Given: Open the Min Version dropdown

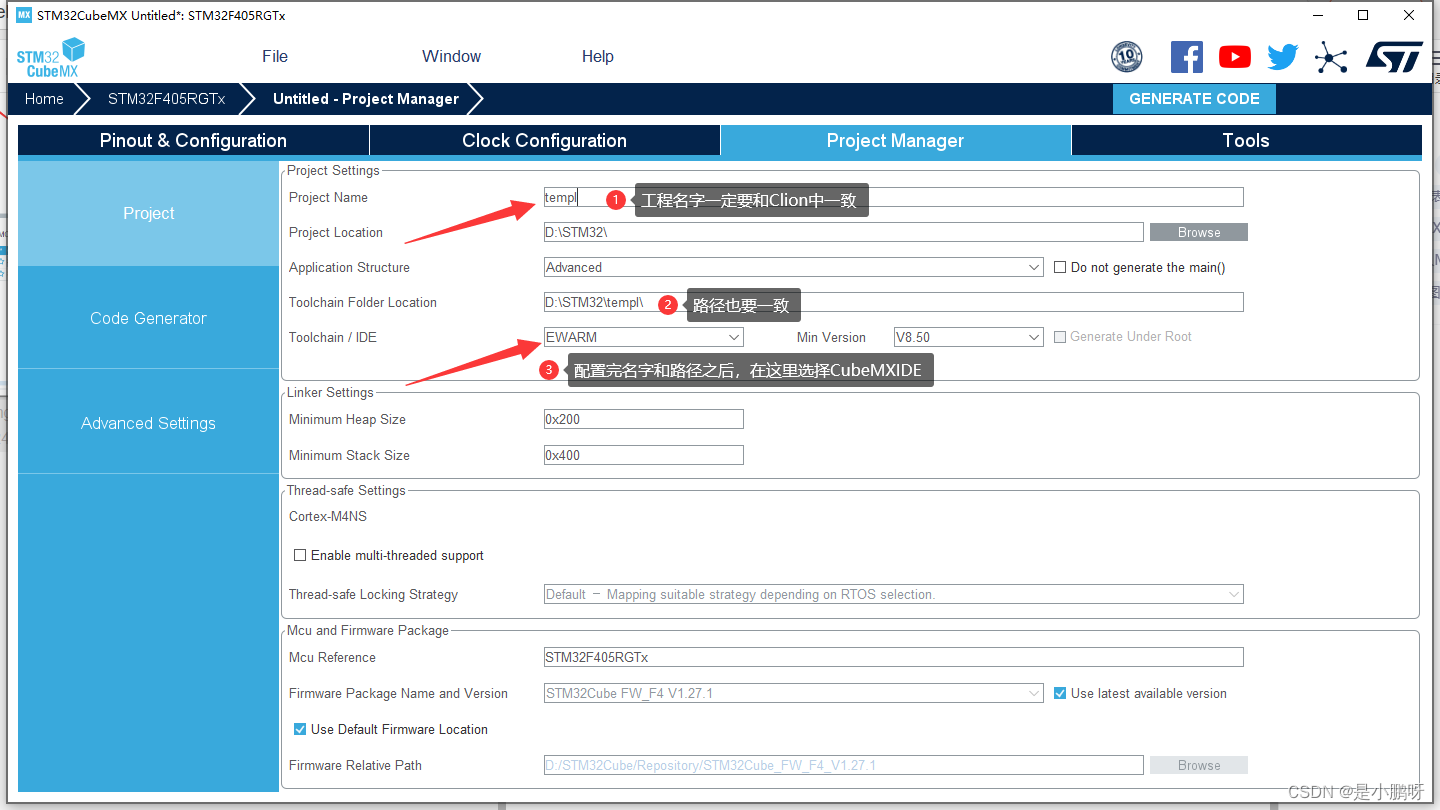Looking at the screenshot, I should [x=968, y=337].
